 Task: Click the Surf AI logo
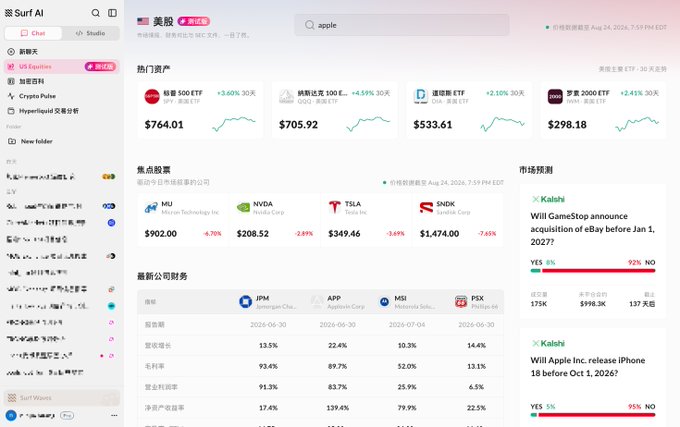coord(24,13)
